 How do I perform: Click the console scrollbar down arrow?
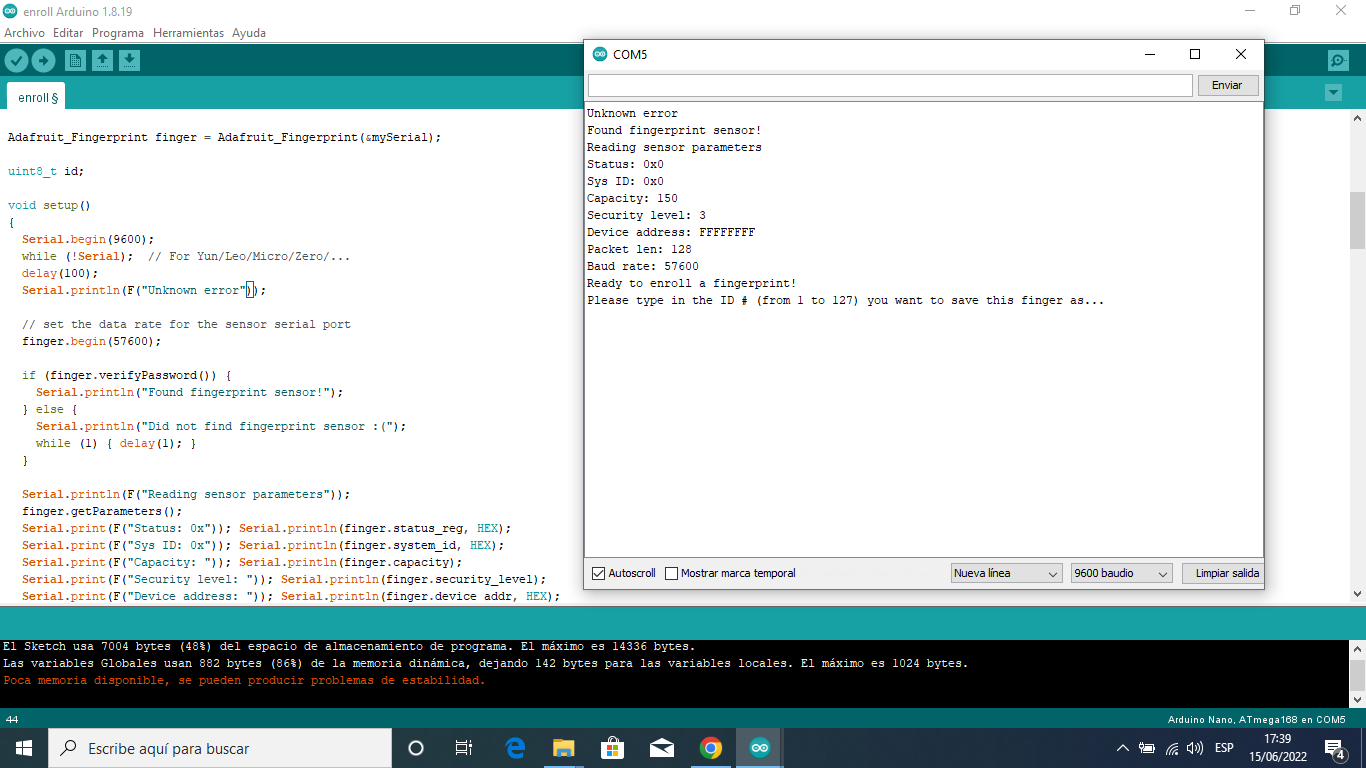click(1357, 699)
